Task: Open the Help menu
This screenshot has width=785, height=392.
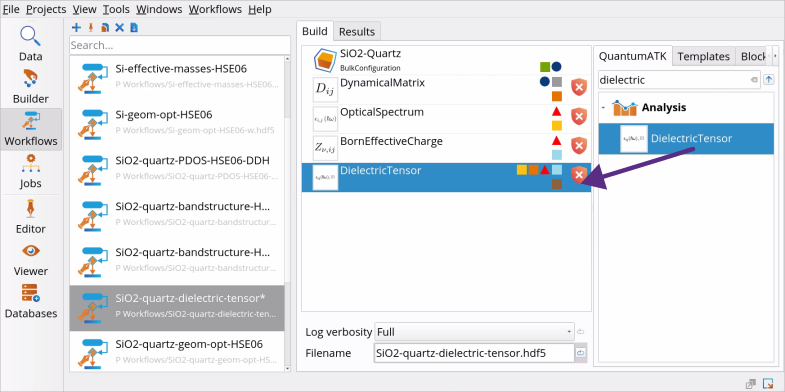Action: (260, 9)
